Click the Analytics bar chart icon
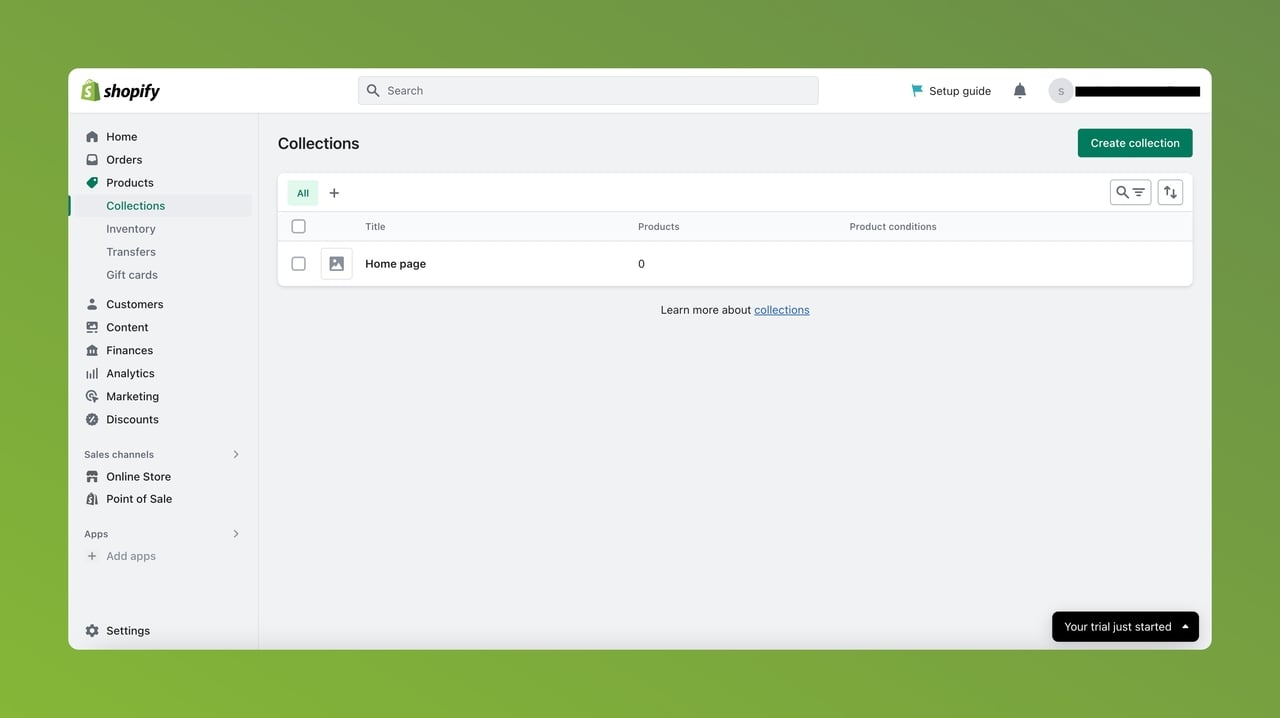Screen dimensions: 1280x718 click(x=92, y=373)
